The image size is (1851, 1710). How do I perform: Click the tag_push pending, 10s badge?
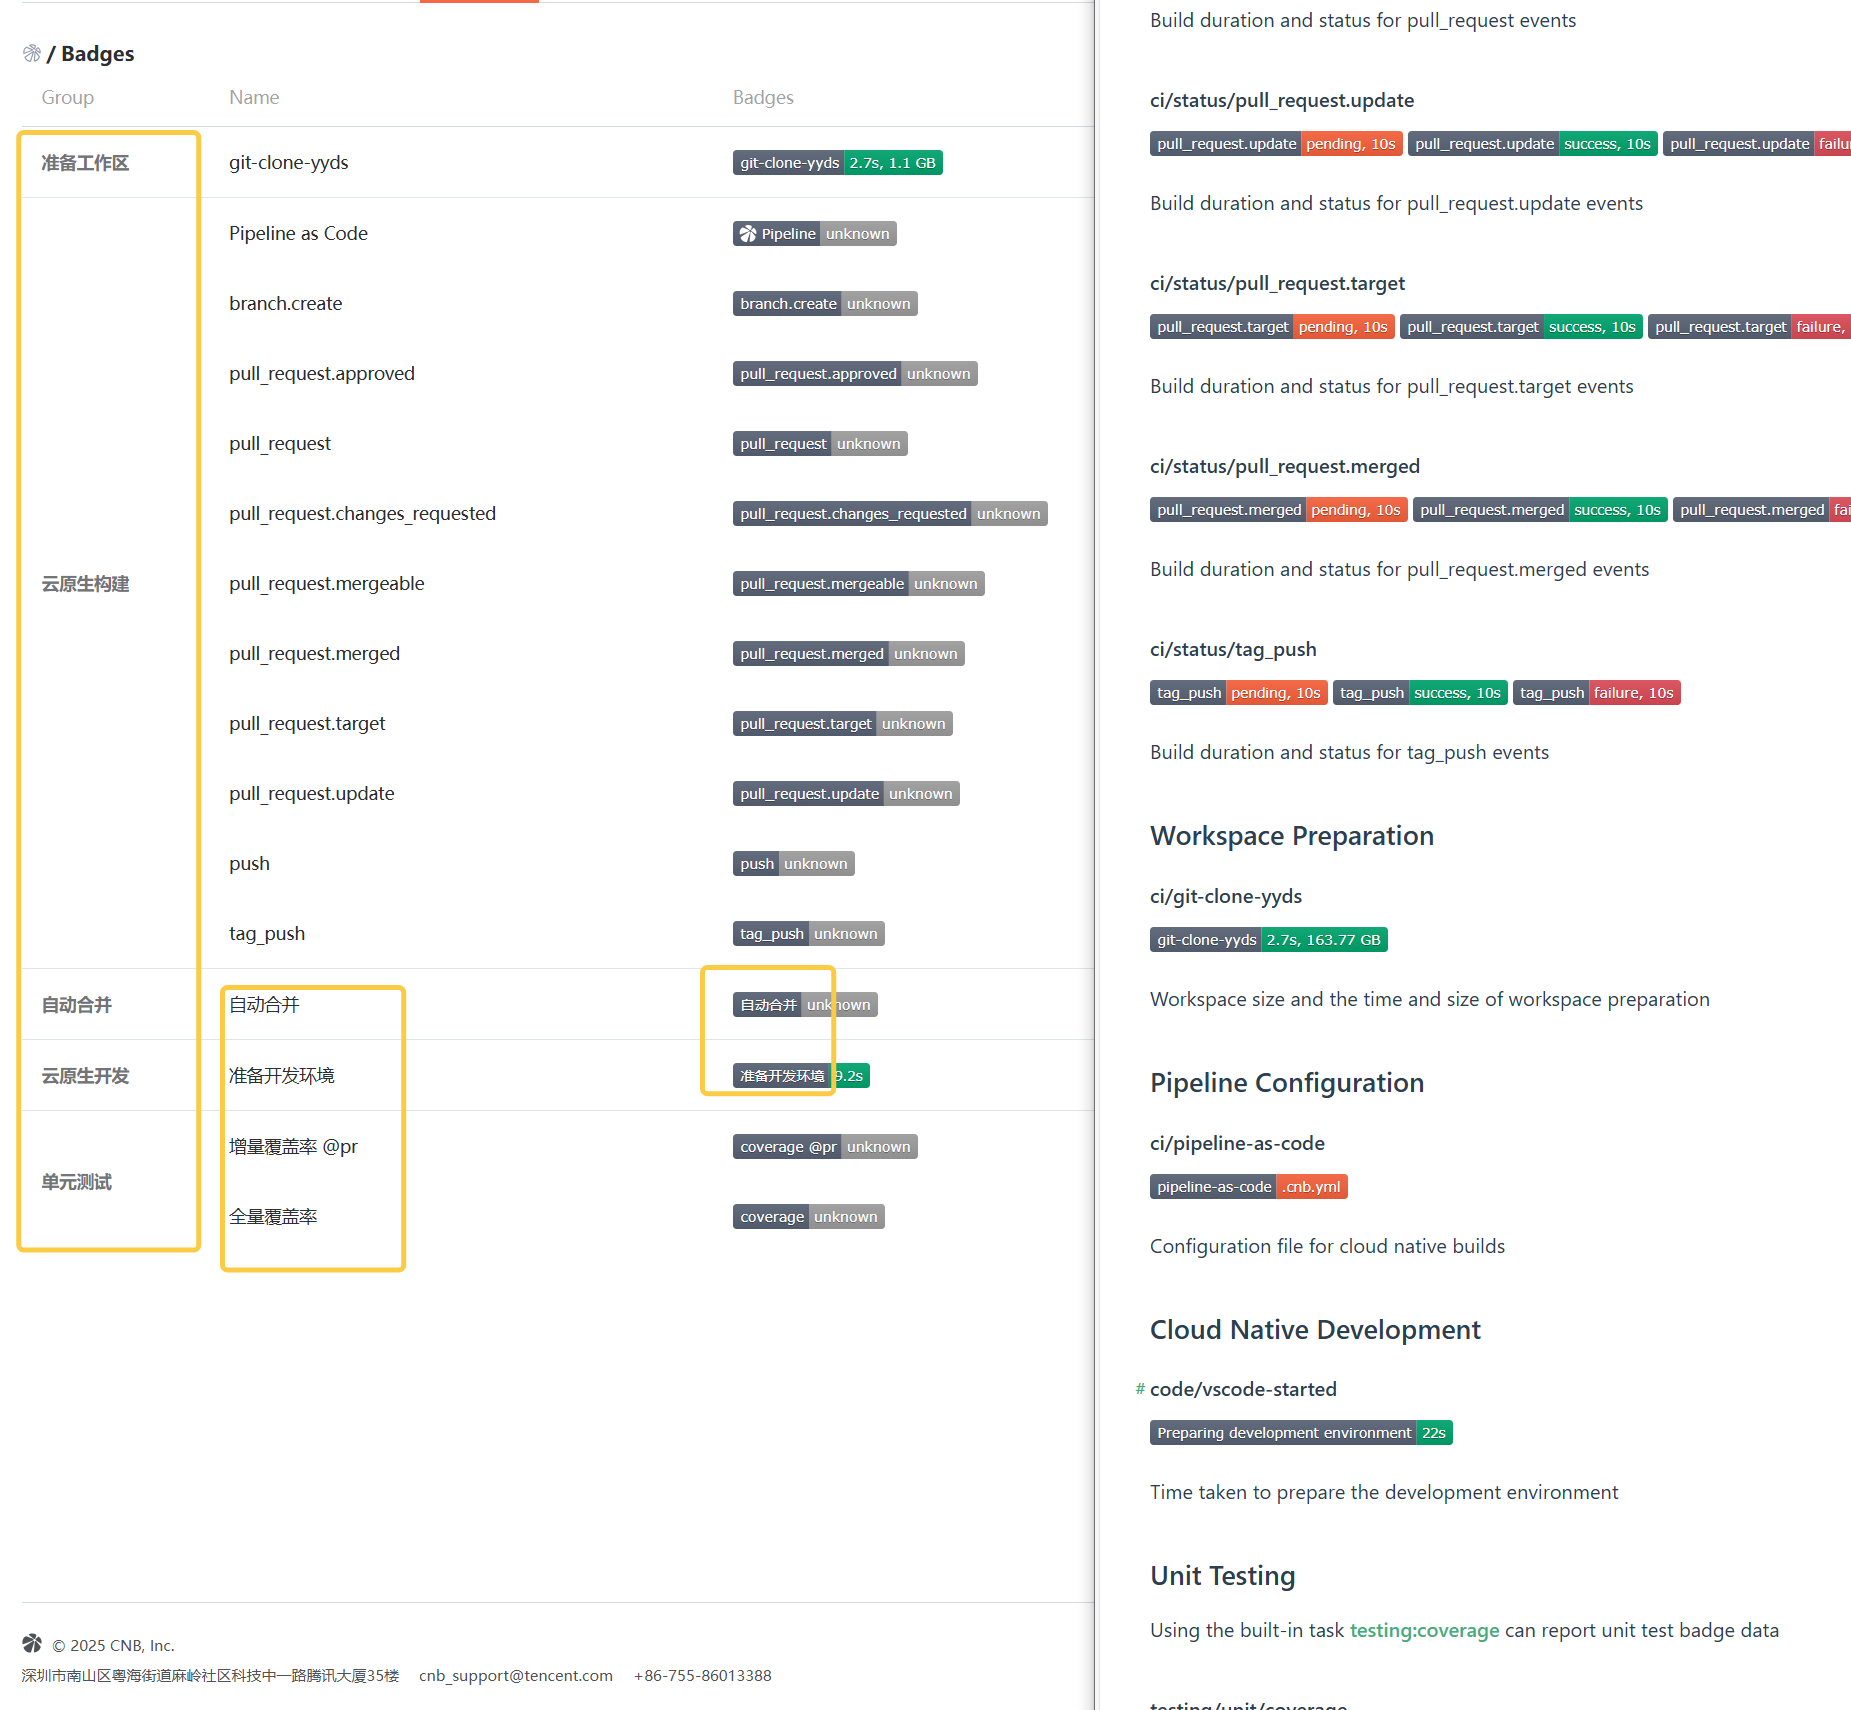click(1238, 693)
